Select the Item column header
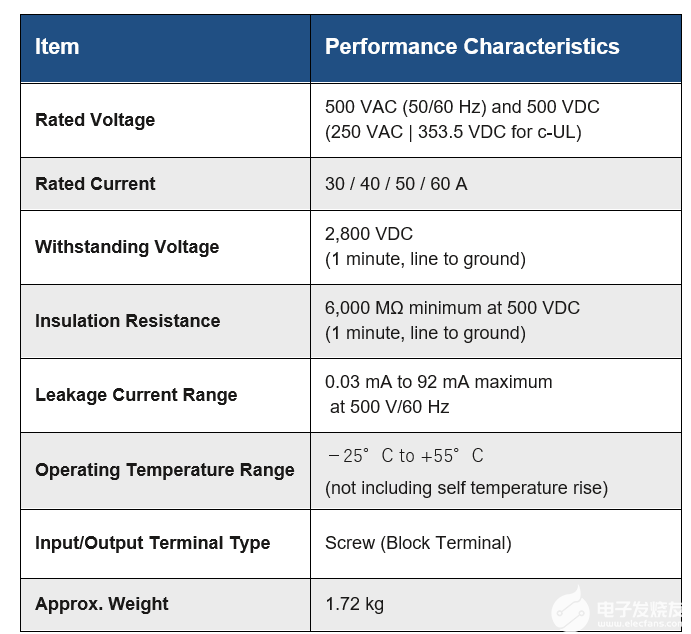The image size is (691, 634). 57,47
